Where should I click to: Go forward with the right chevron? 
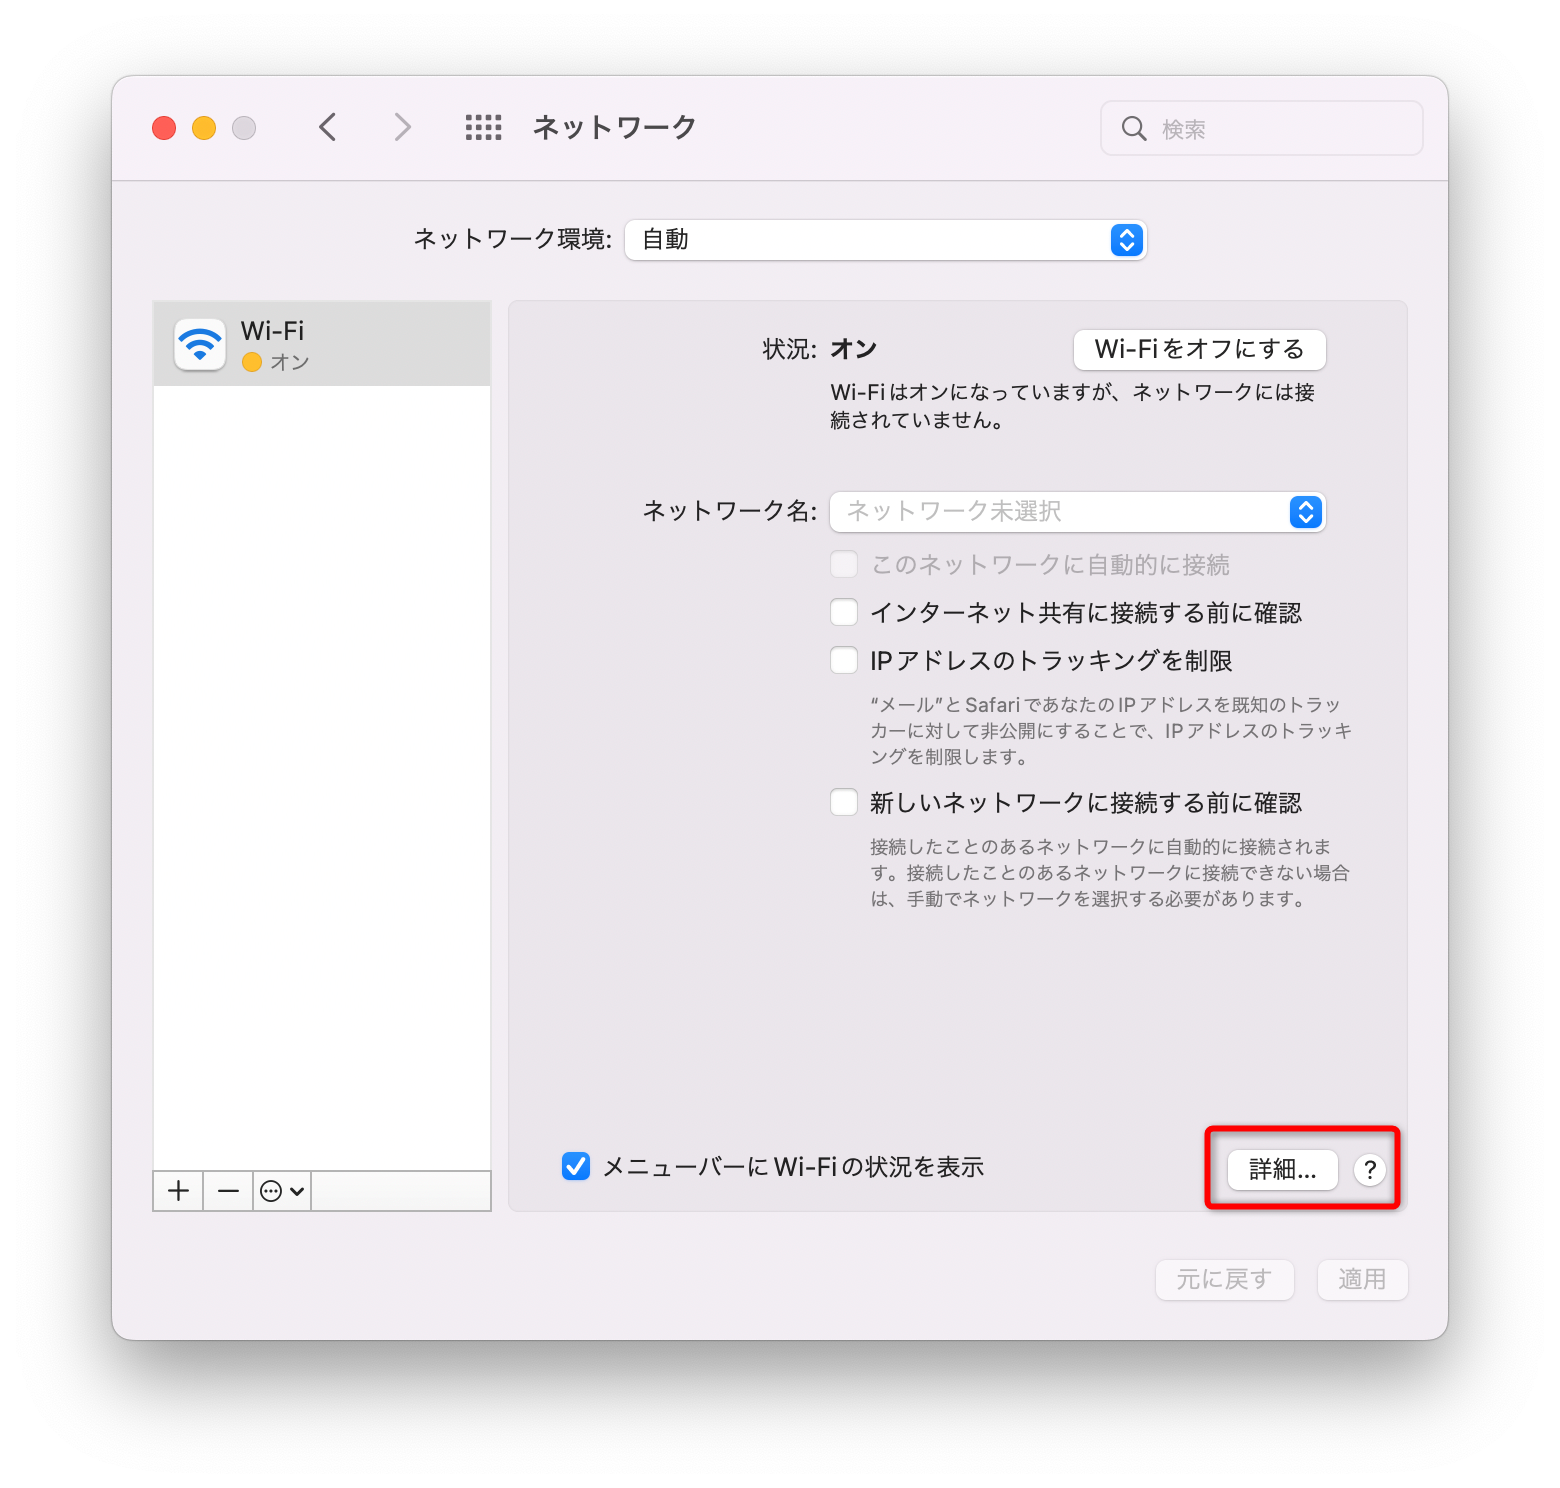402,127
